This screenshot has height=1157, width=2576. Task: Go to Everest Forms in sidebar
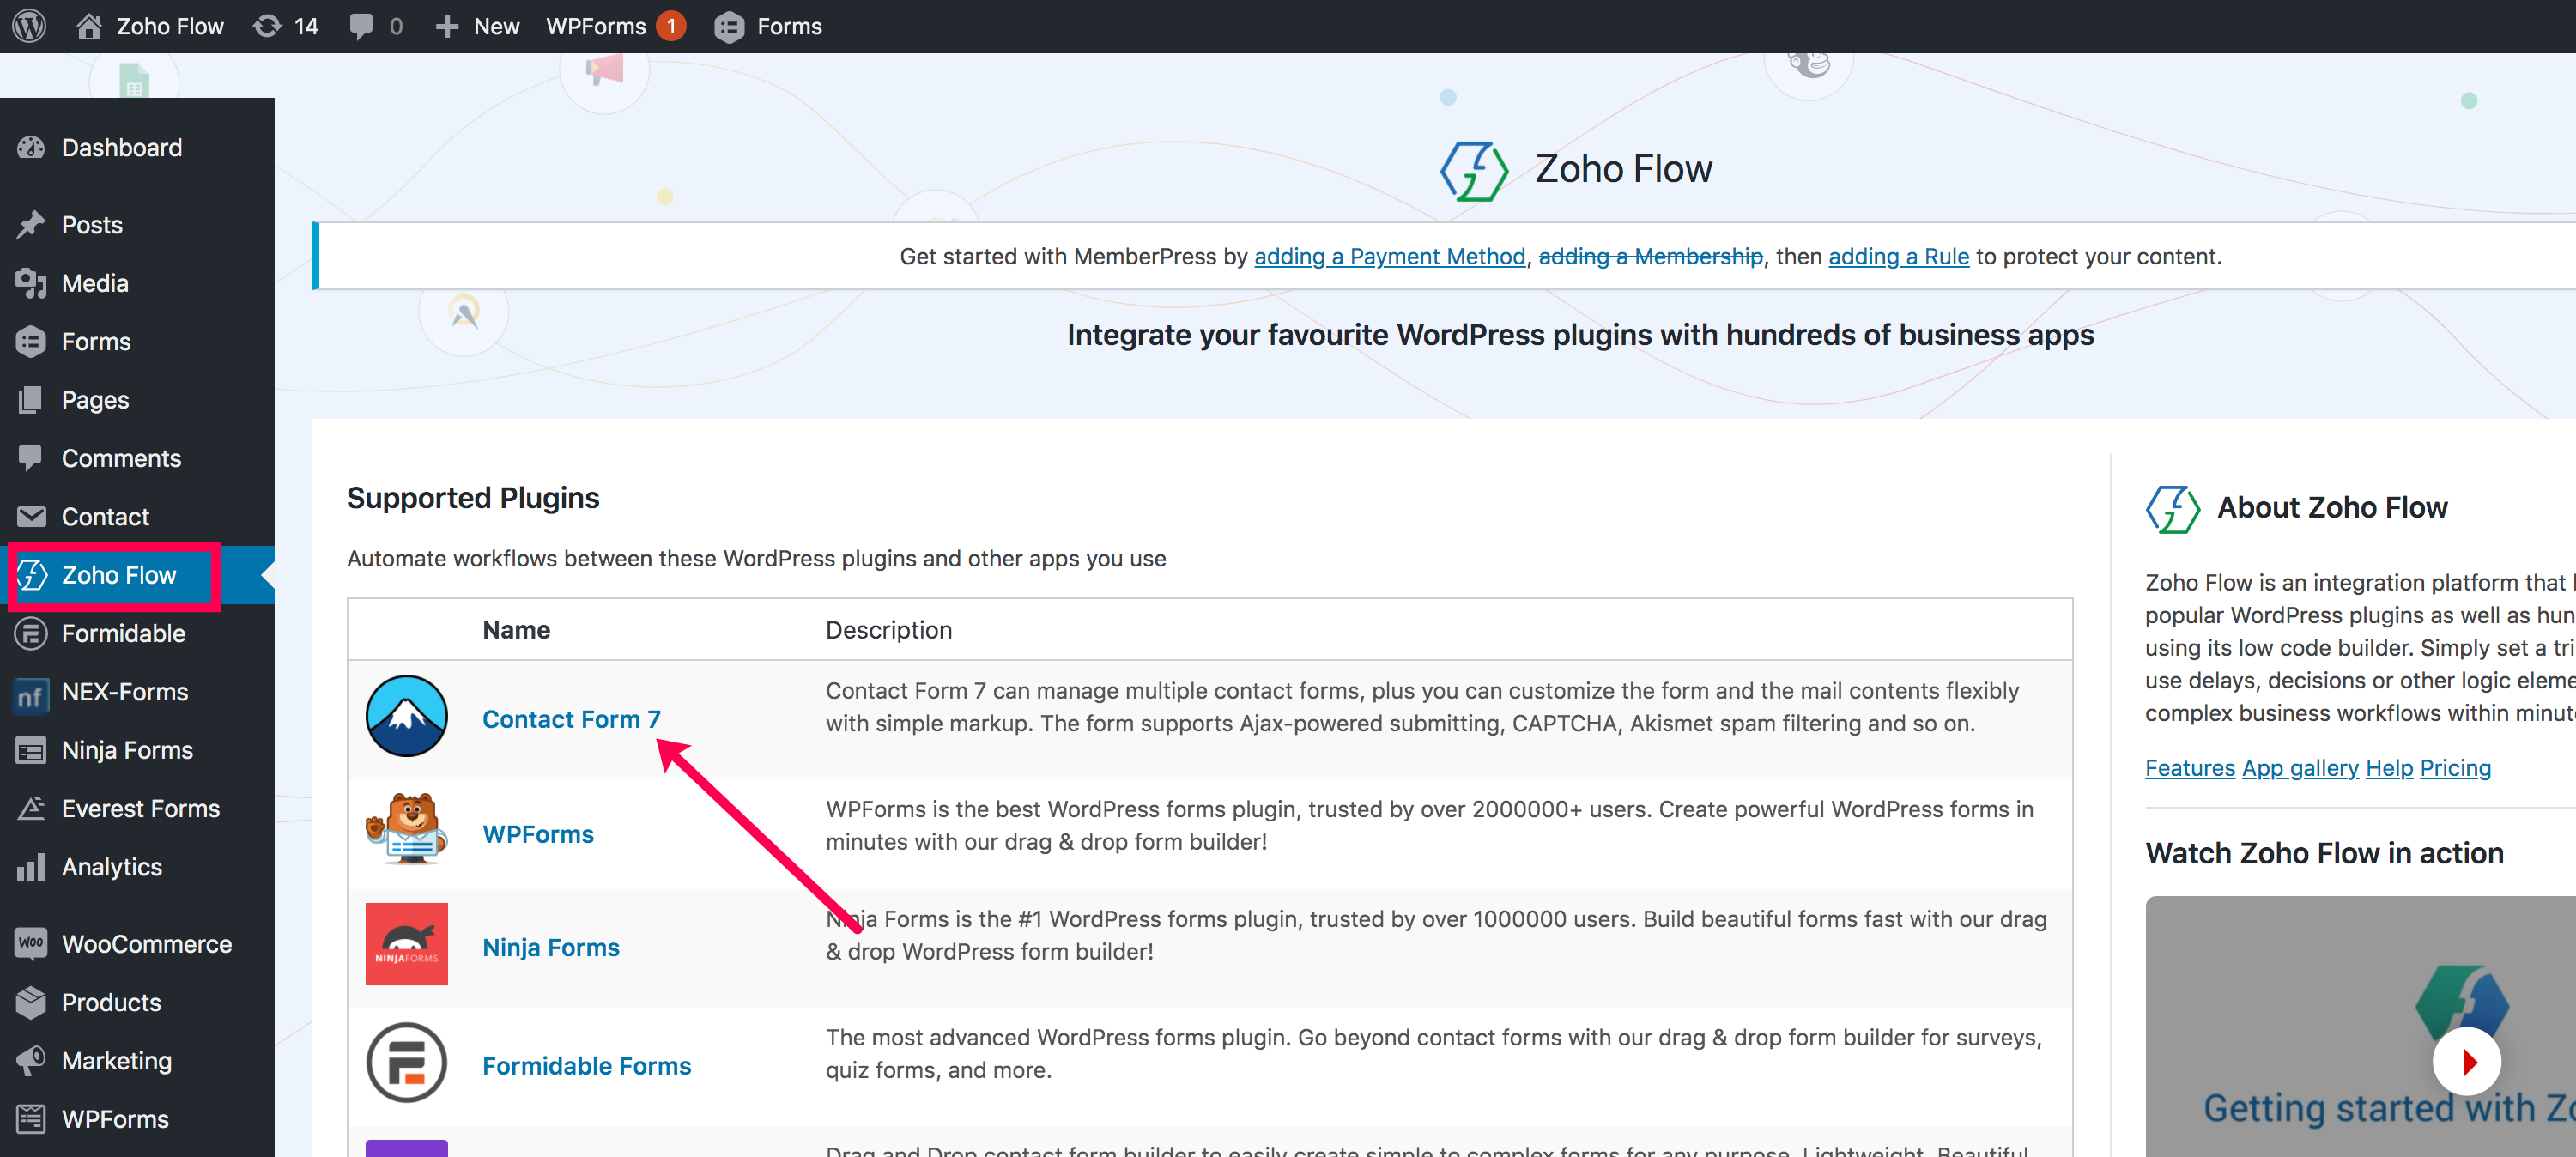point(140,808)
